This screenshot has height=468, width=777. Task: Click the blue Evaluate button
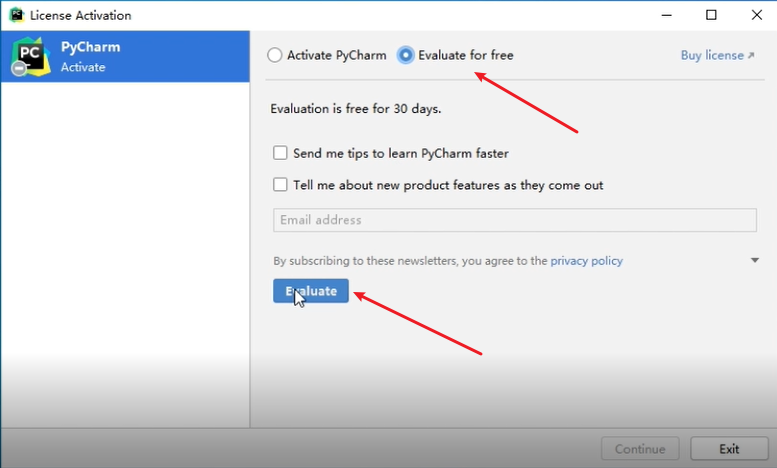coord(311,291)
